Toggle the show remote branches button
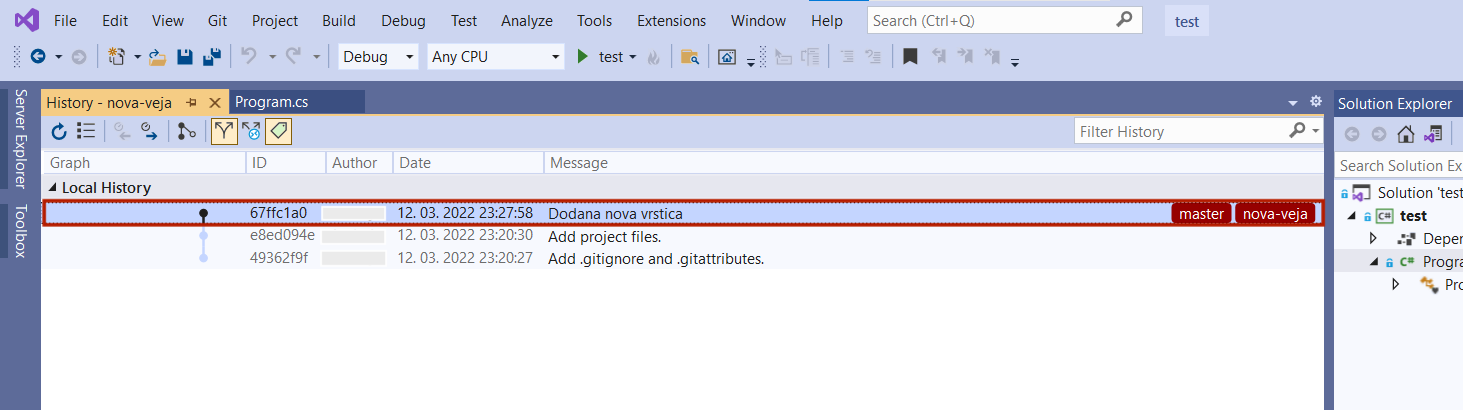 point(251,131)
